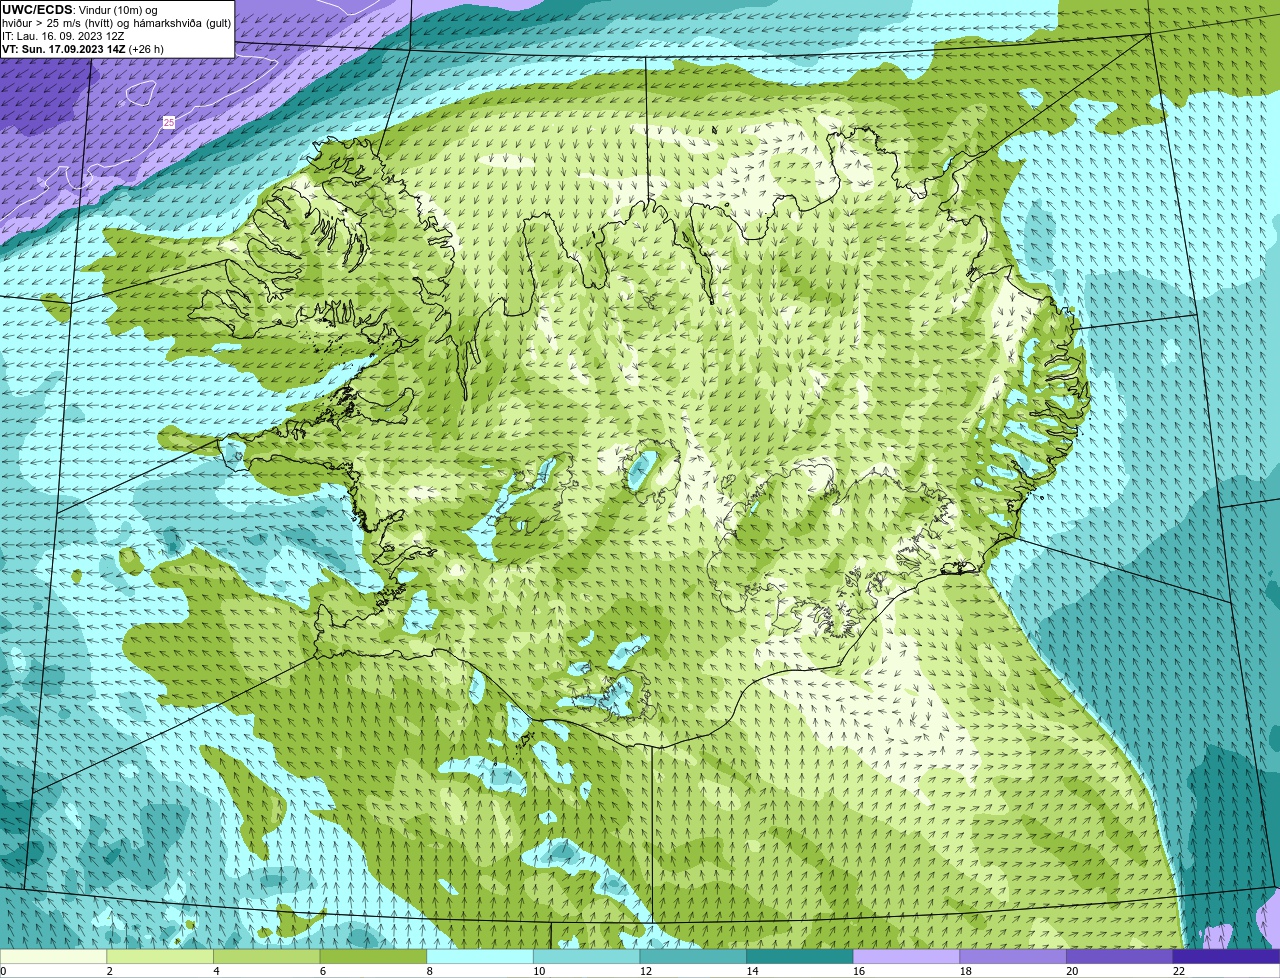Click the "25" gust contour label
The image size is (1280, 978).
pyautogui.click(x=168, y=122)
